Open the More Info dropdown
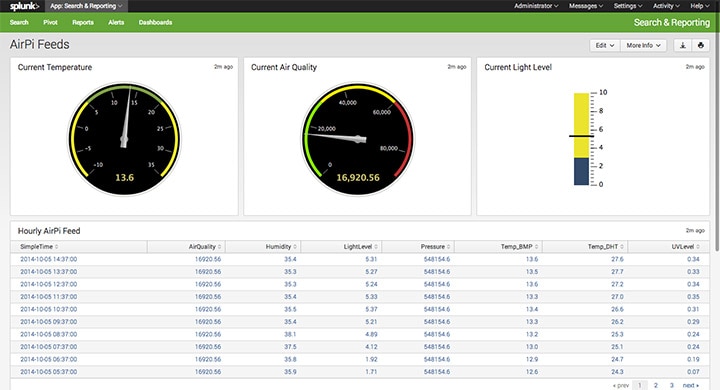The width and height of the screenshot is (720, 390). click(643, 45)
